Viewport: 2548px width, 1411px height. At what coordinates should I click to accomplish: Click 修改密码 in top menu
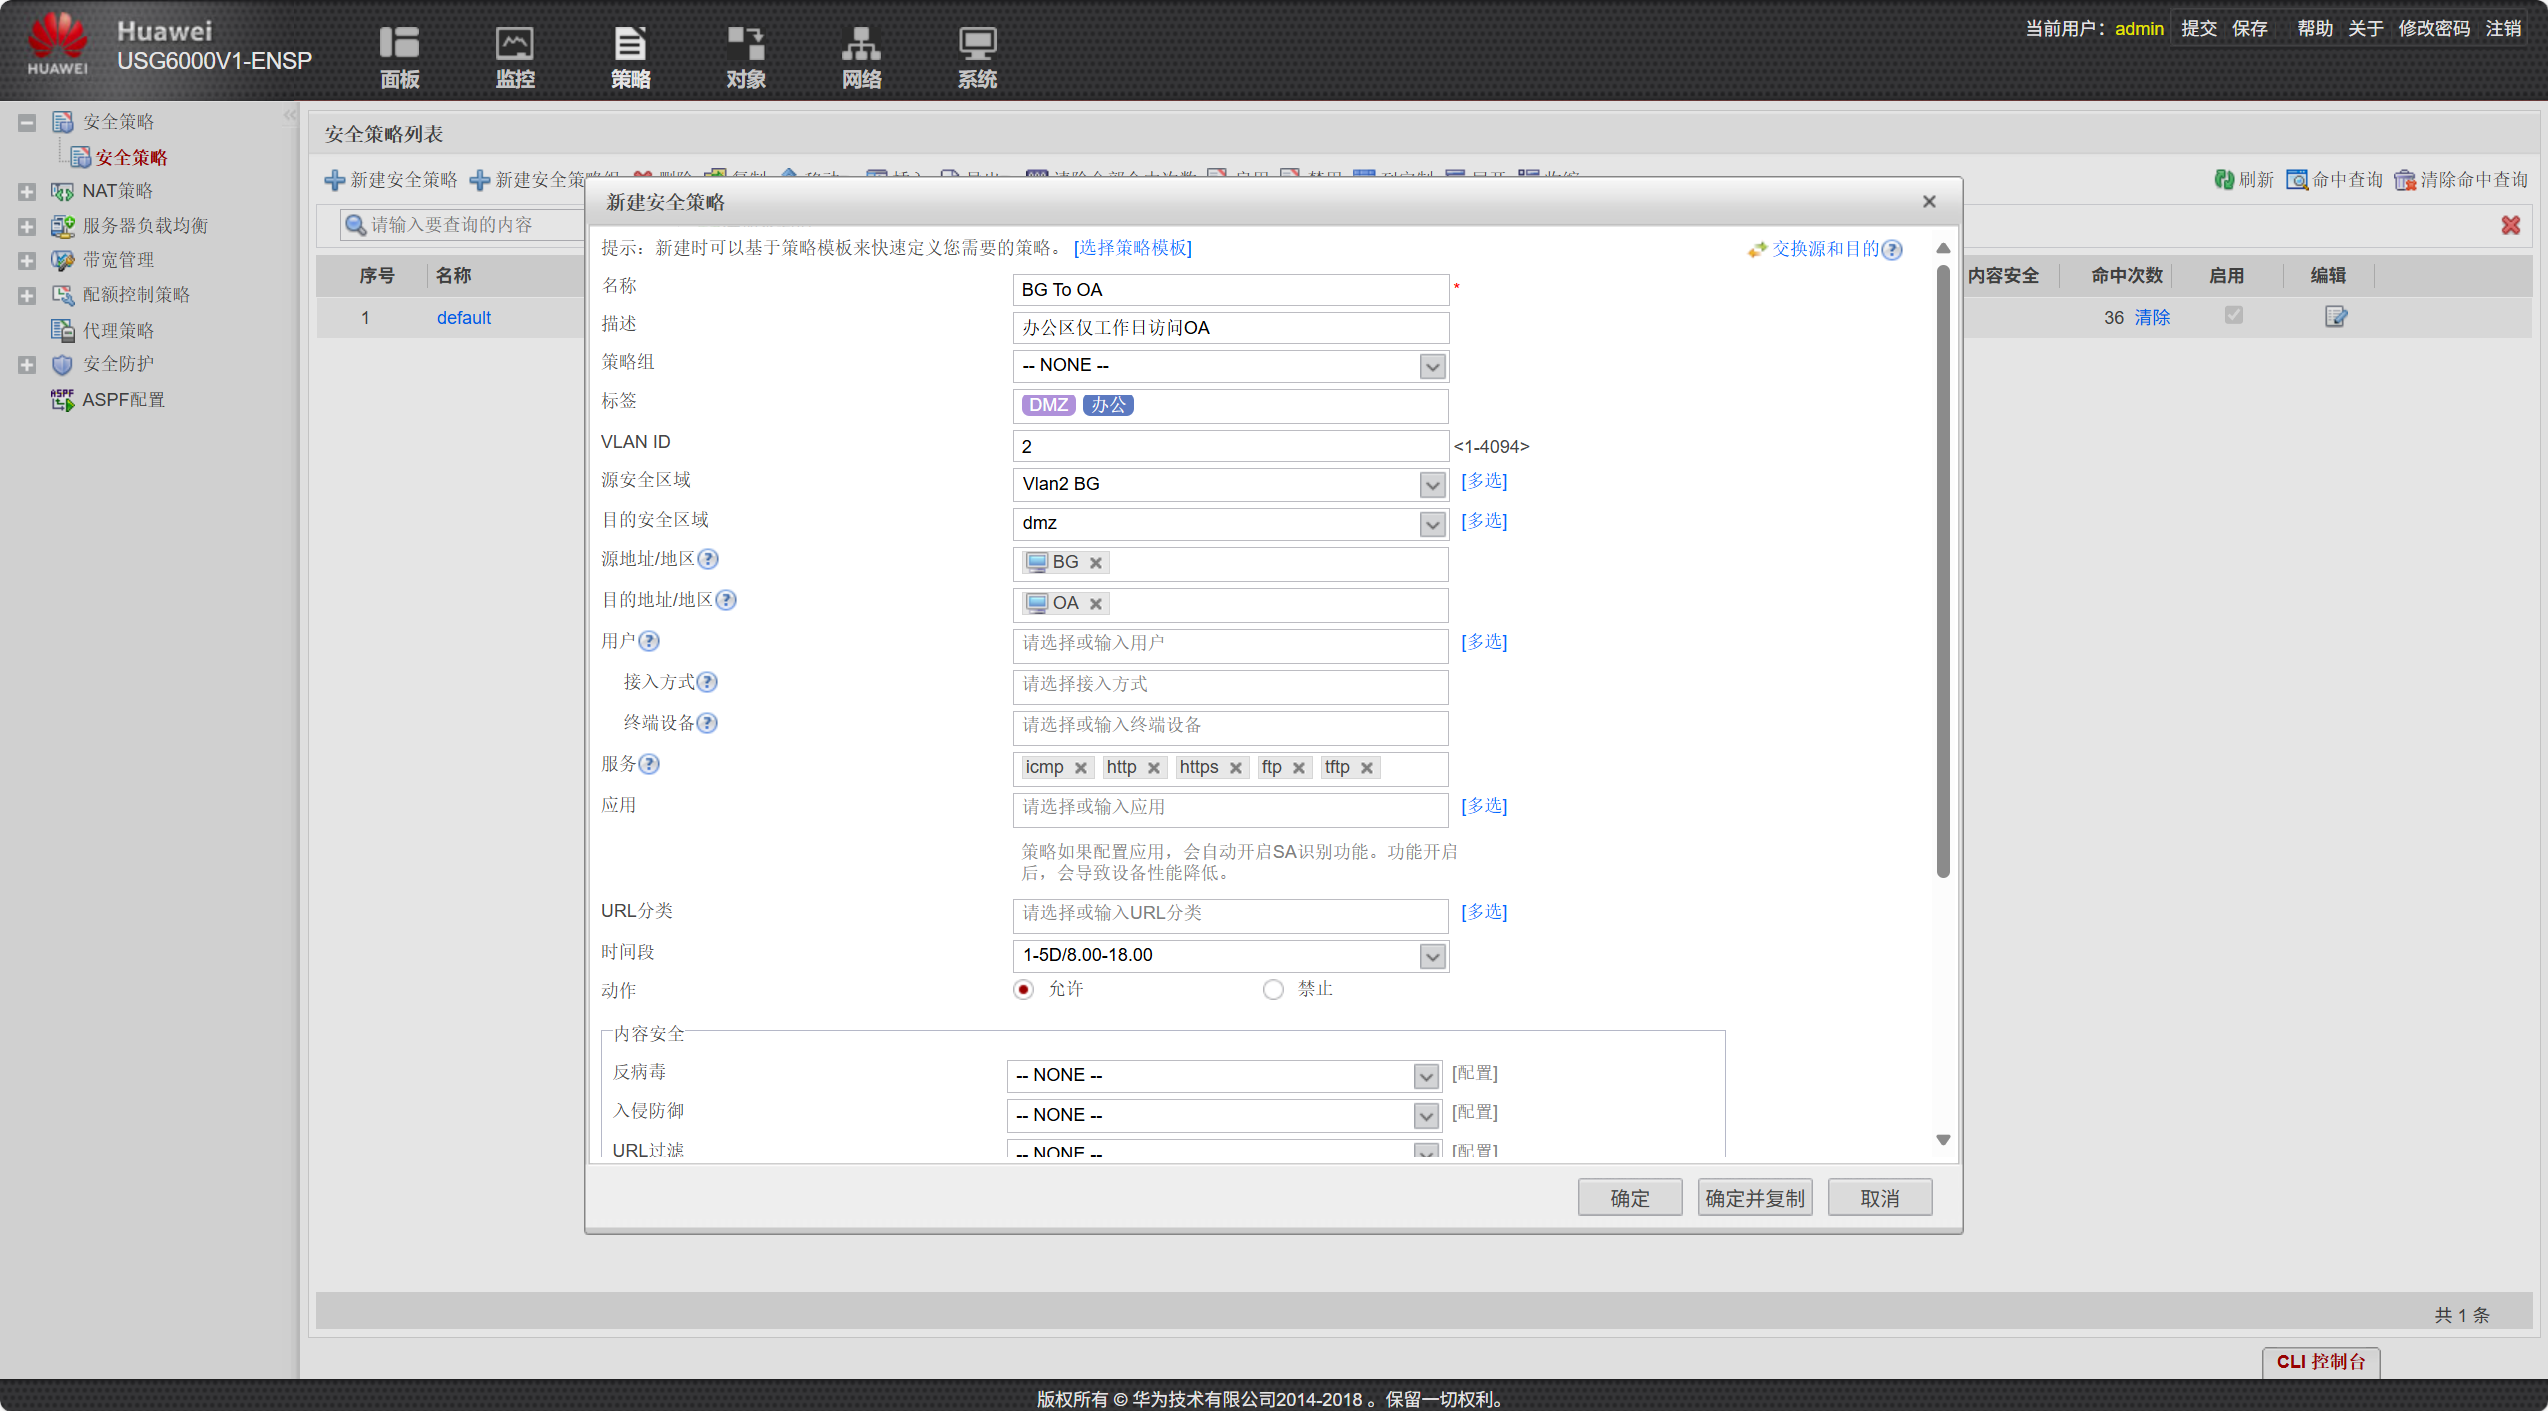2434,28
